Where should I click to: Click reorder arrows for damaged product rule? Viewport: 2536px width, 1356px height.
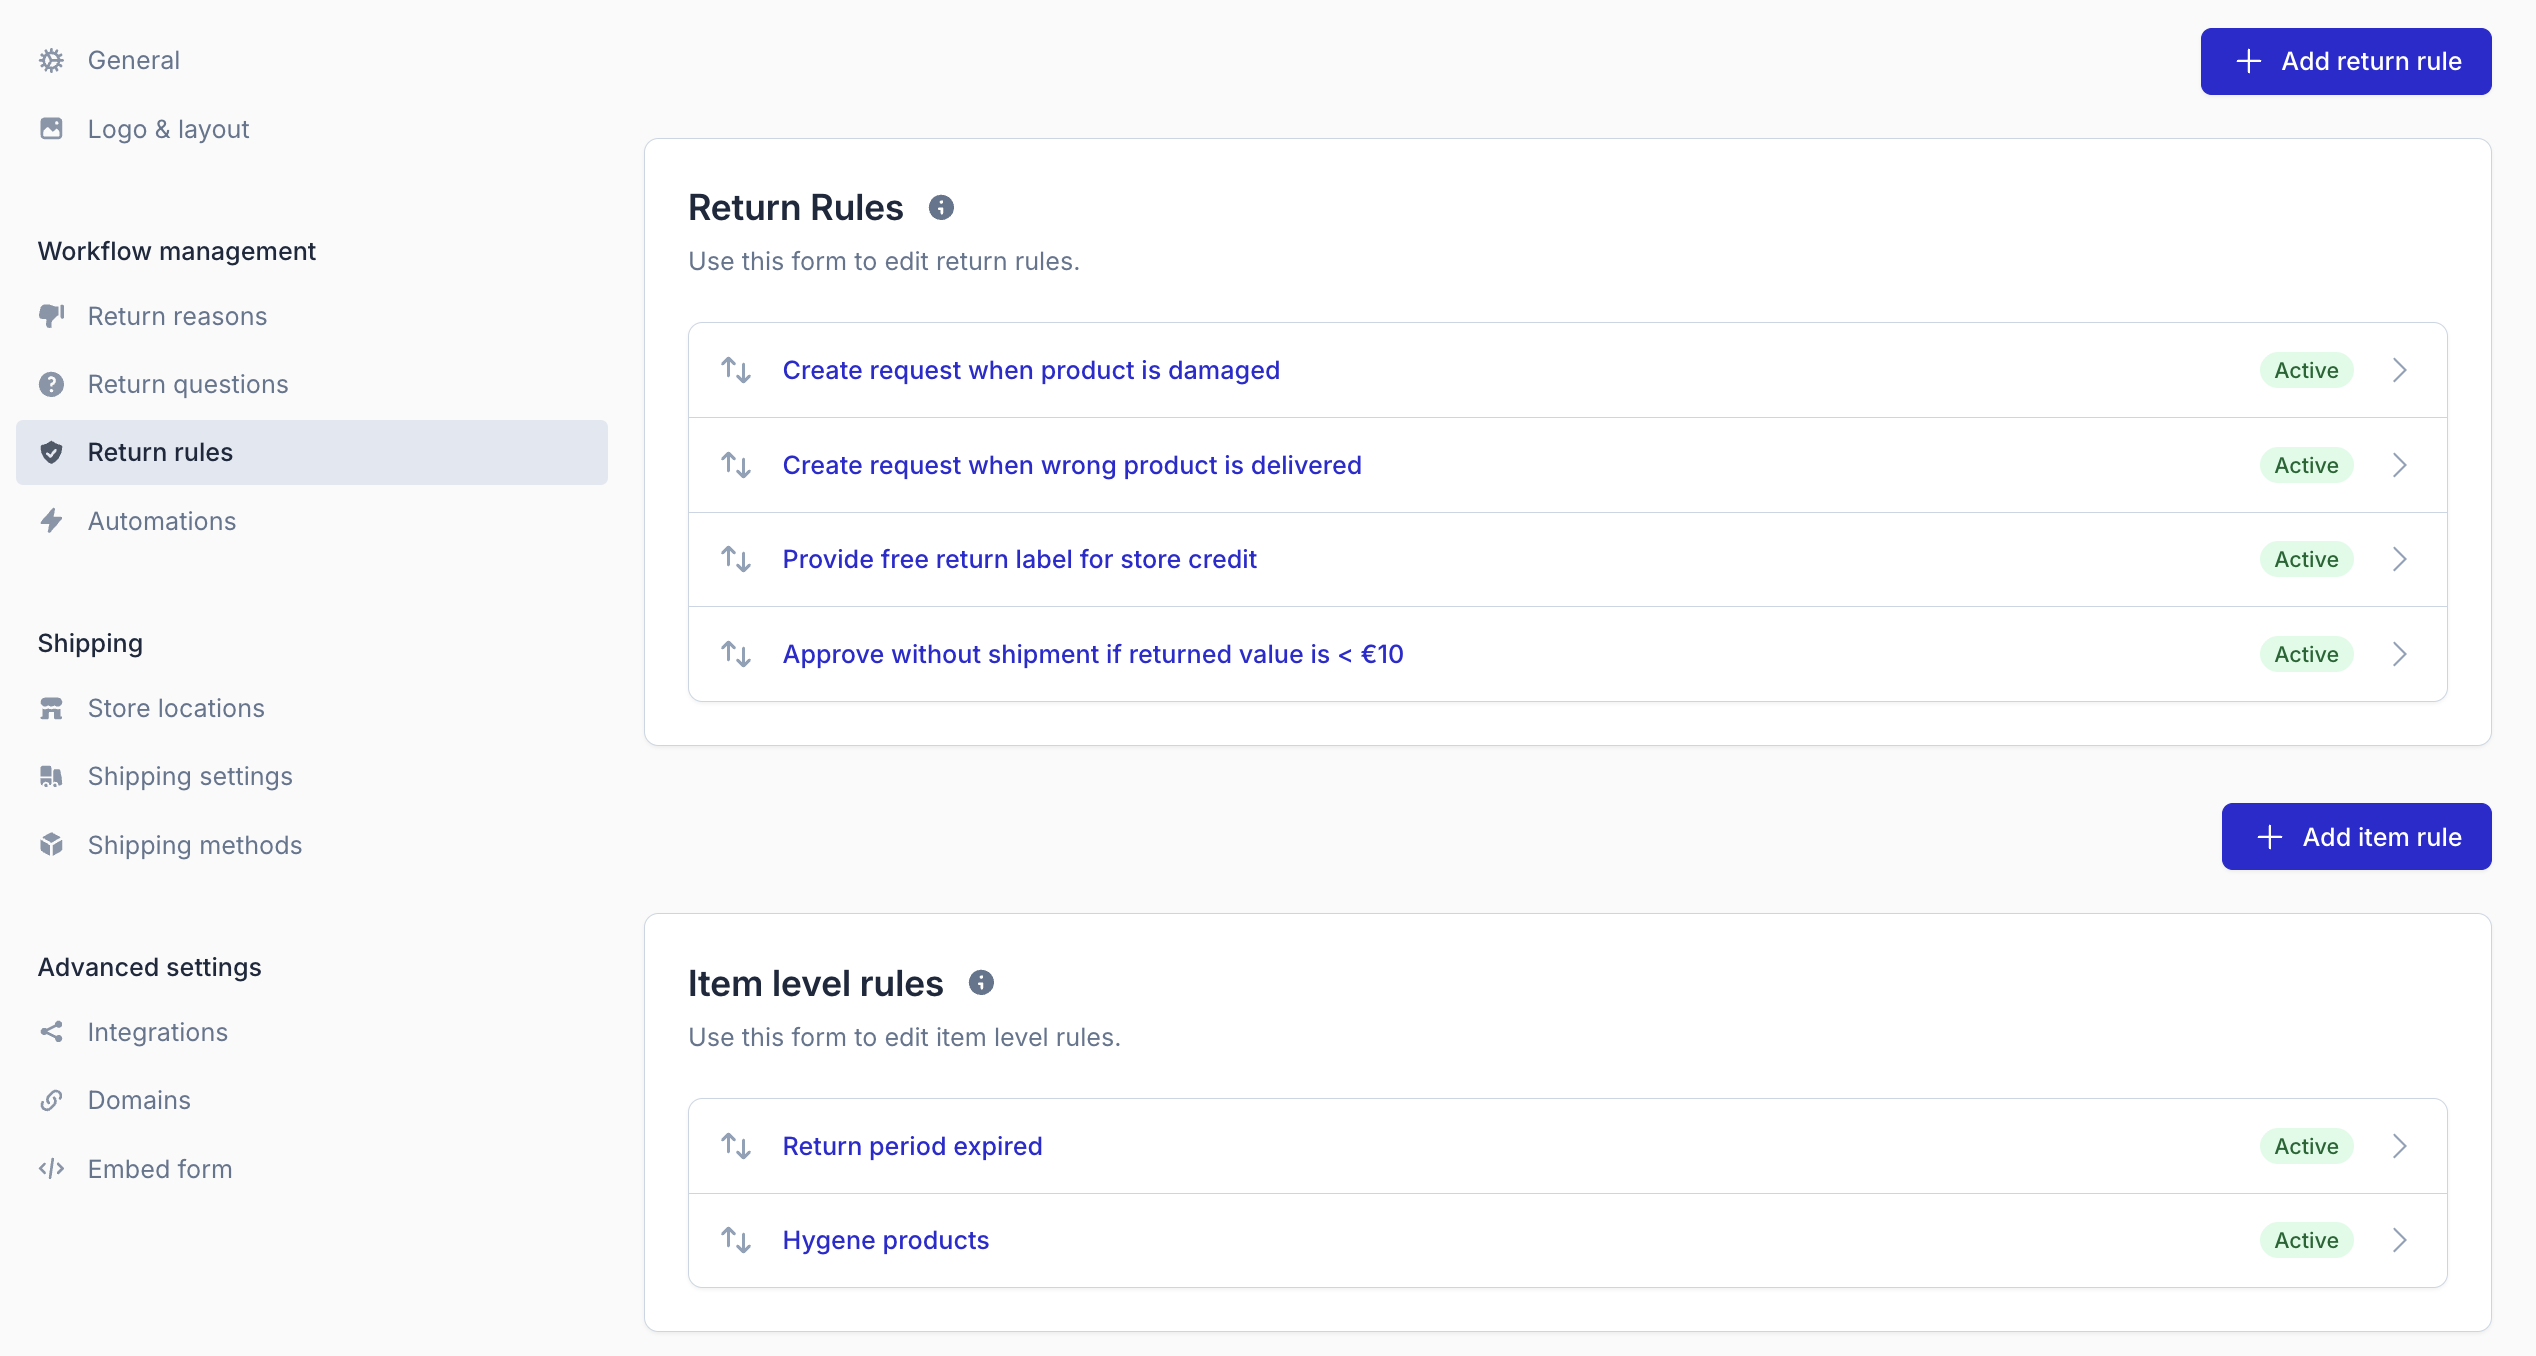point(736,371)
